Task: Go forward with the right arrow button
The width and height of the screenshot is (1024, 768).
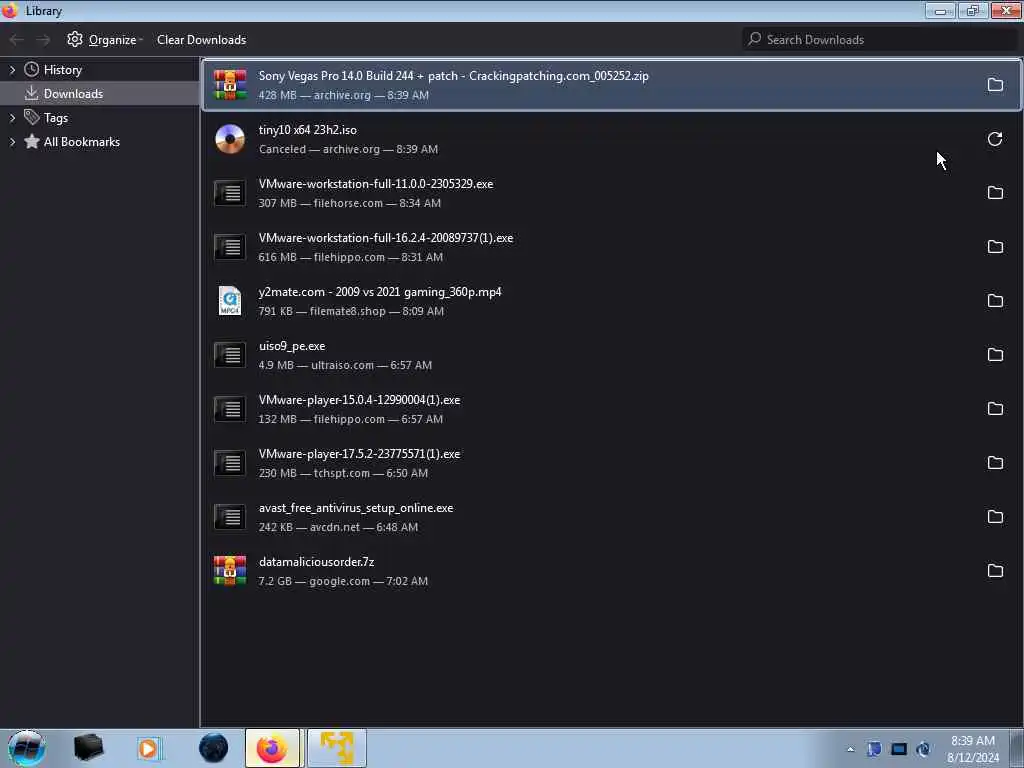Action: (x=43, y=40)
